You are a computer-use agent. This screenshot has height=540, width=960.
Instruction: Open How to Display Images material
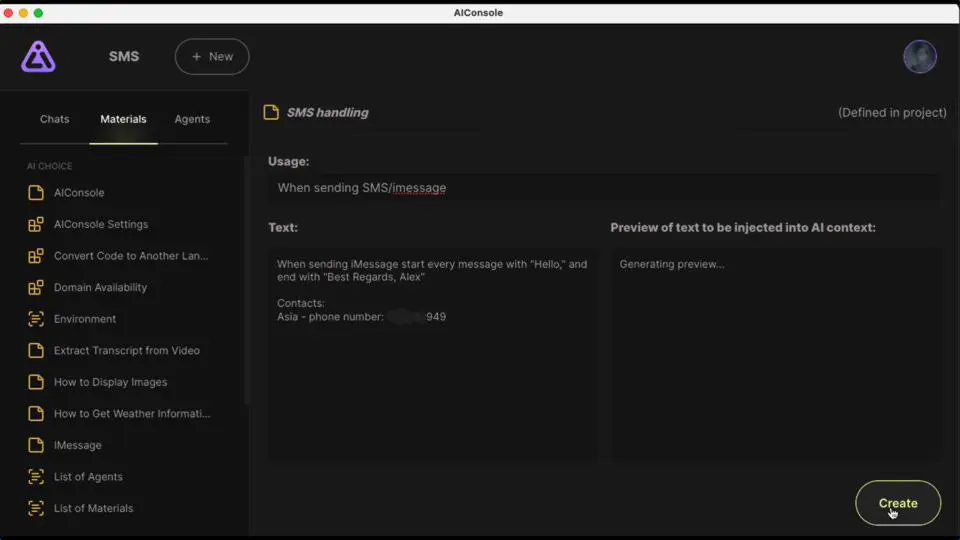pos(110,382)
